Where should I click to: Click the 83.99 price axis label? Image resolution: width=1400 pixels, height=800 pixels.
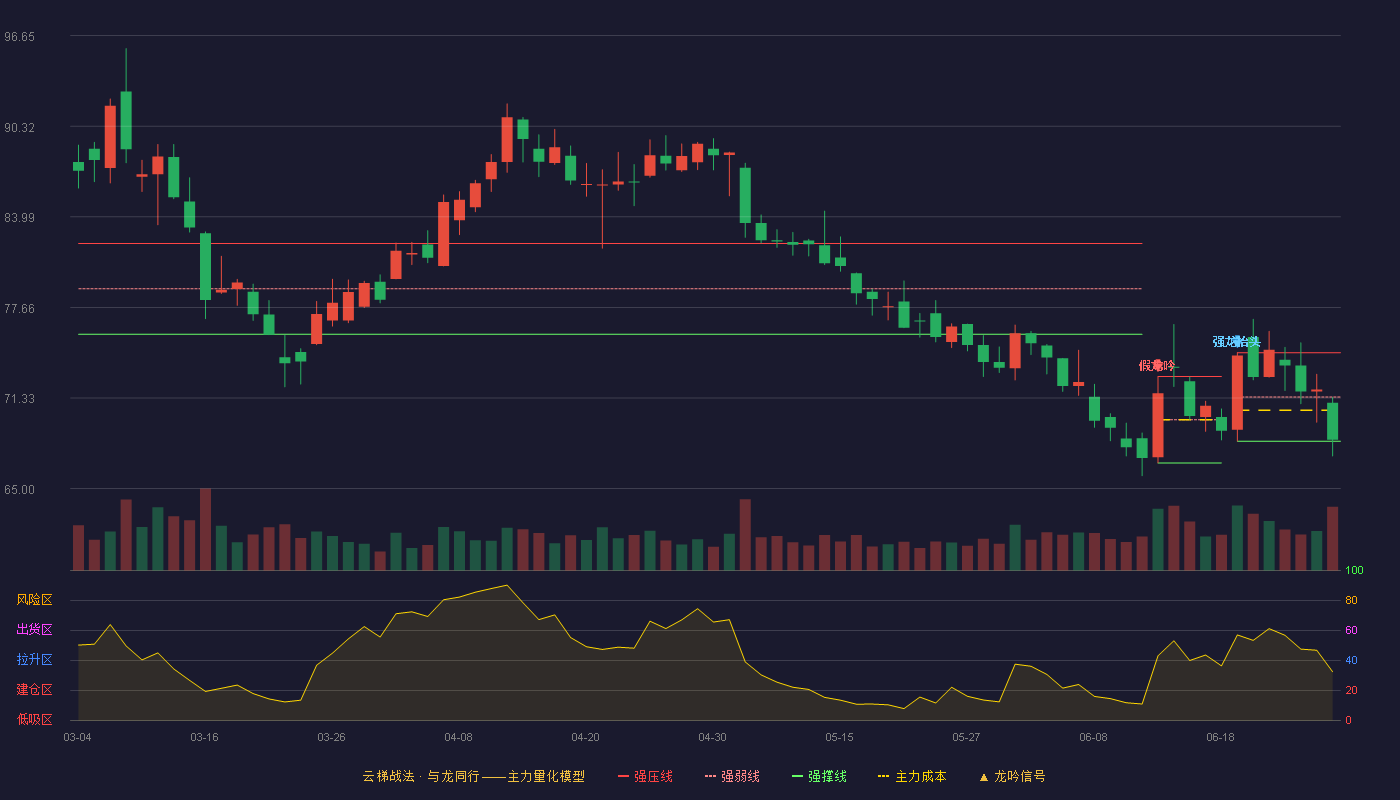(x=19, y=217)
